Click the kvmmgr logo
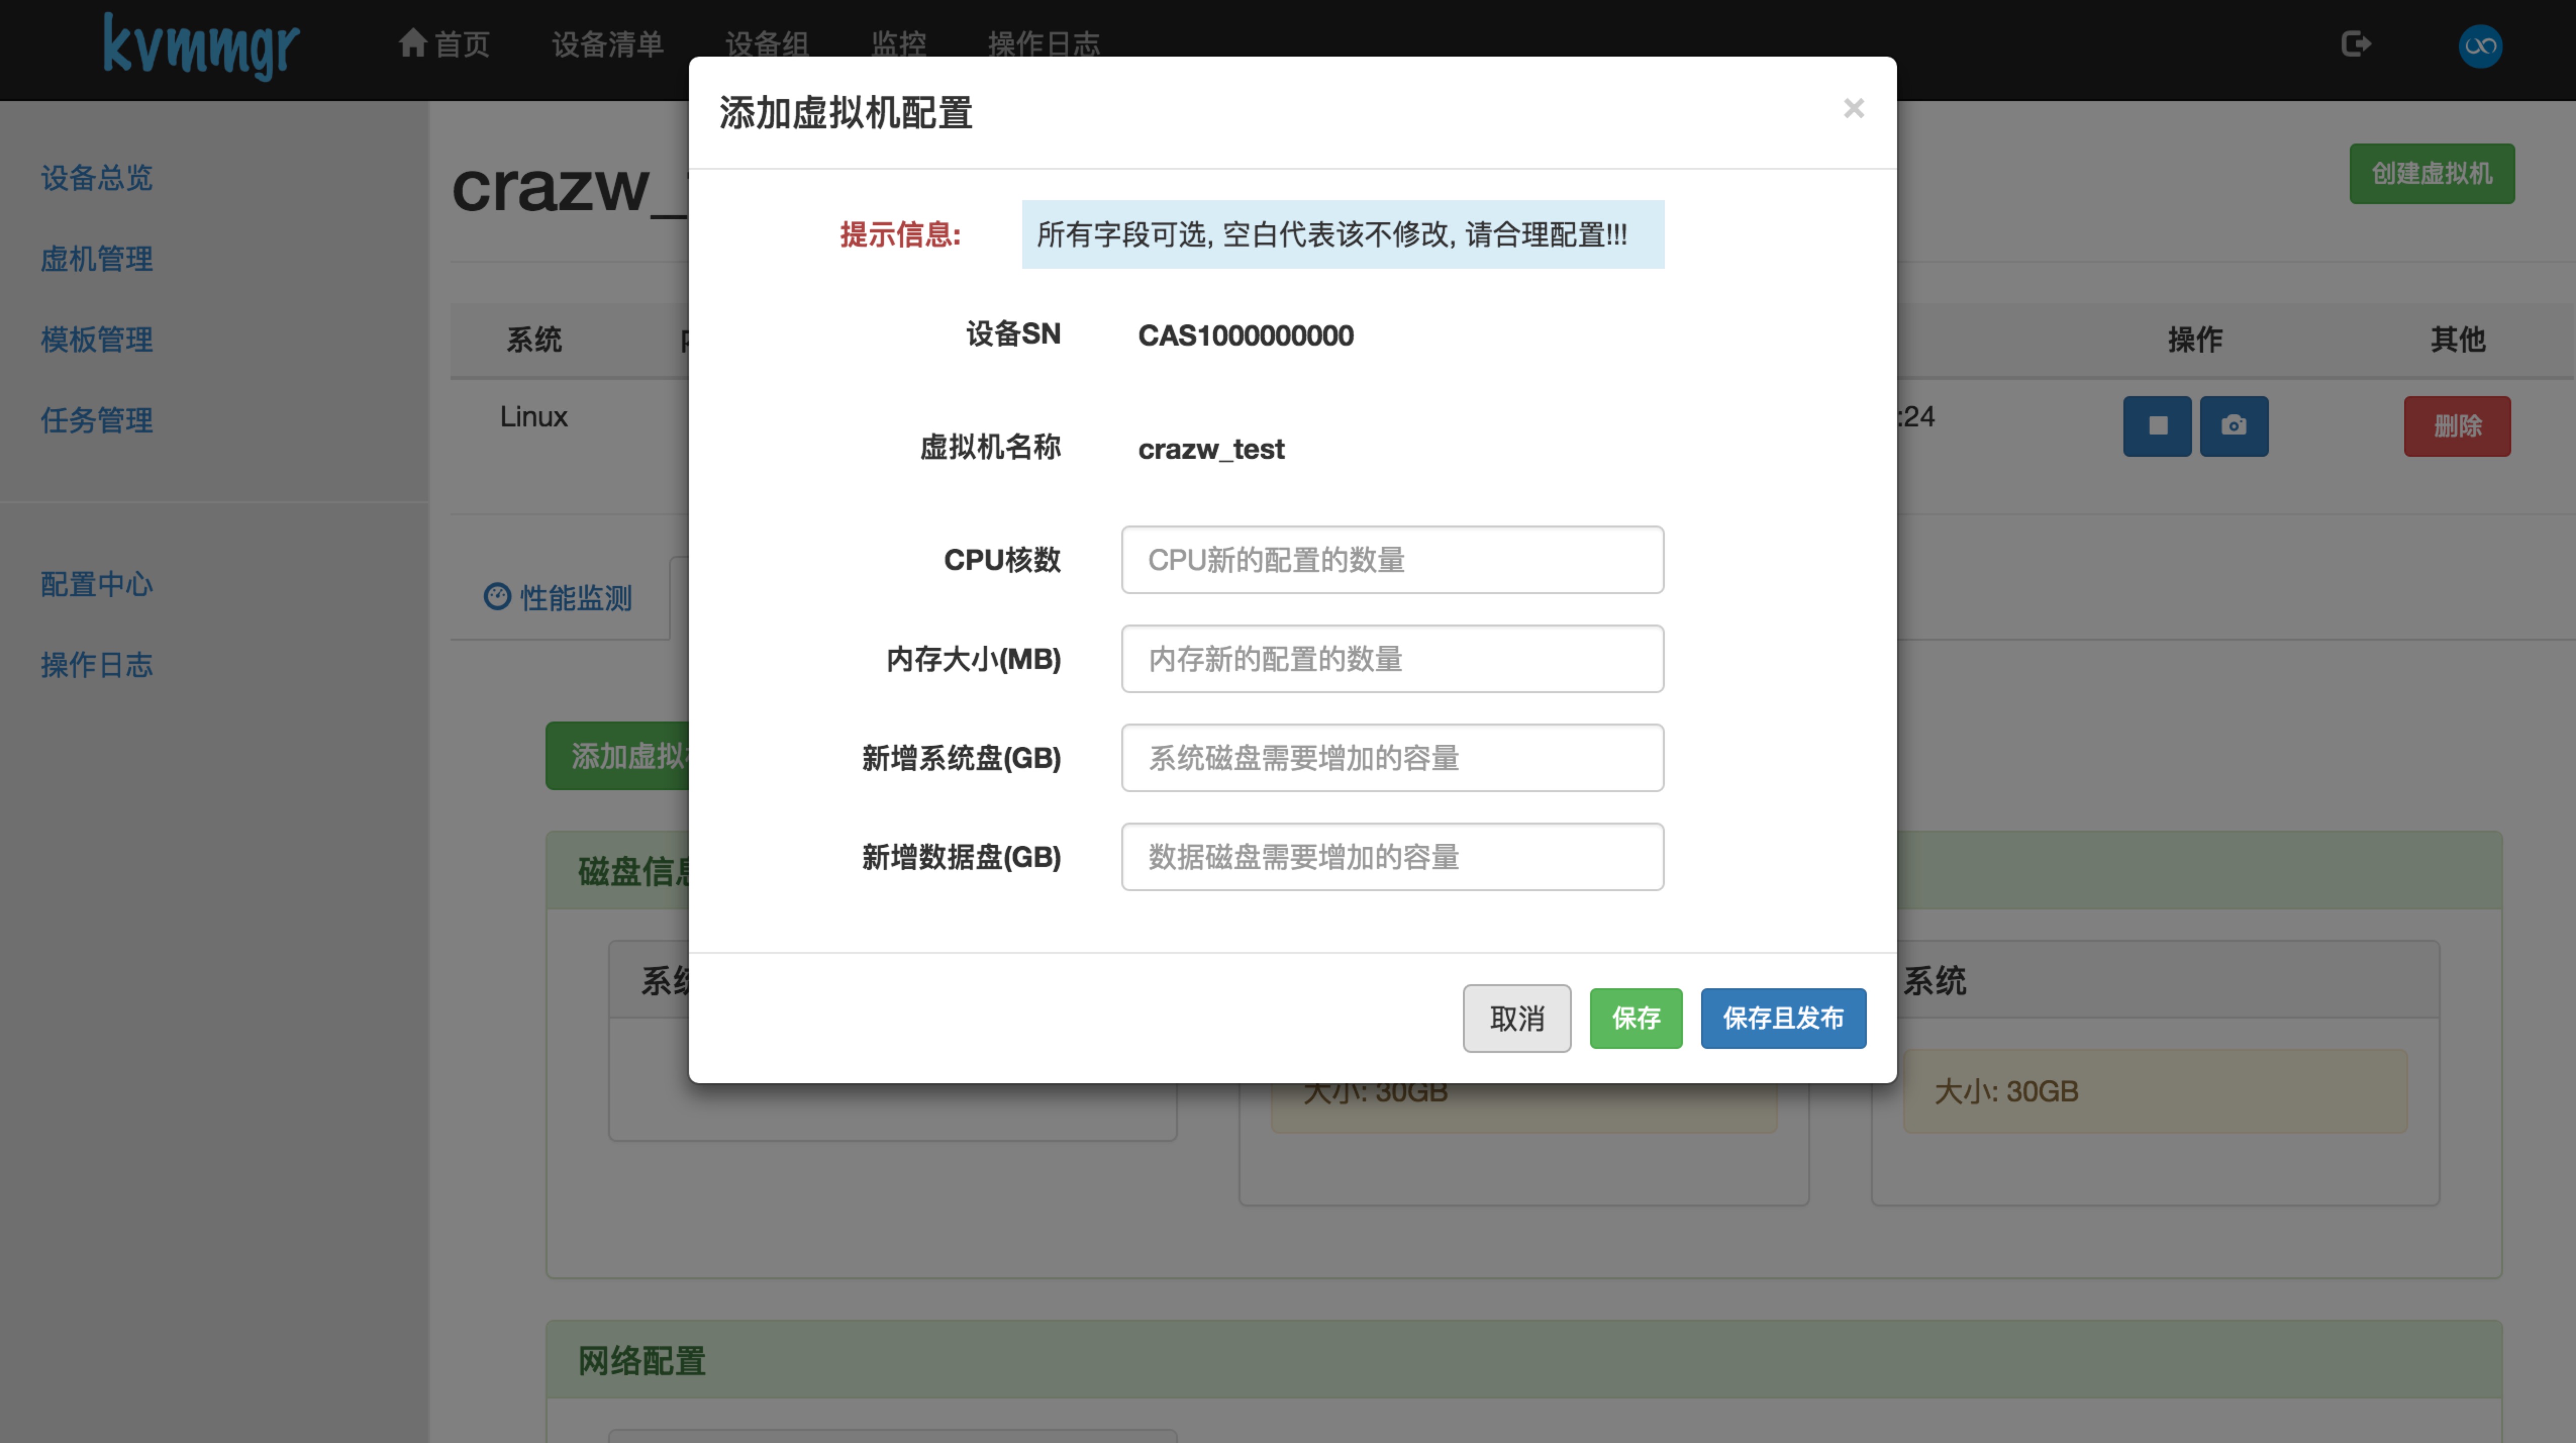Viewport: 2576px width, 1443px height. [201, 45]
